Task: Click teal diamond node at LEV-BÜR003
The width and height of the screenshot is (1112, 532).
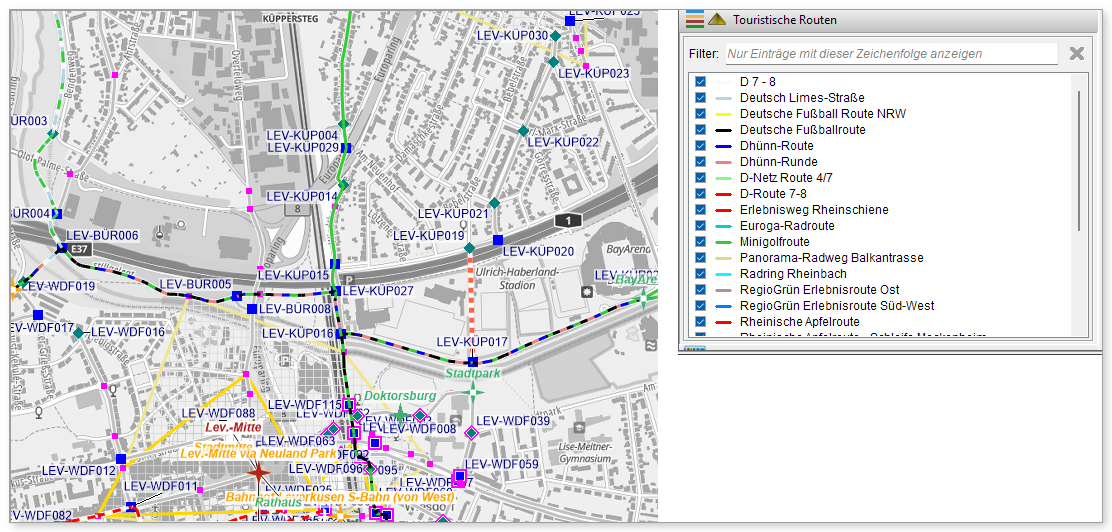Action: point(52,133)
